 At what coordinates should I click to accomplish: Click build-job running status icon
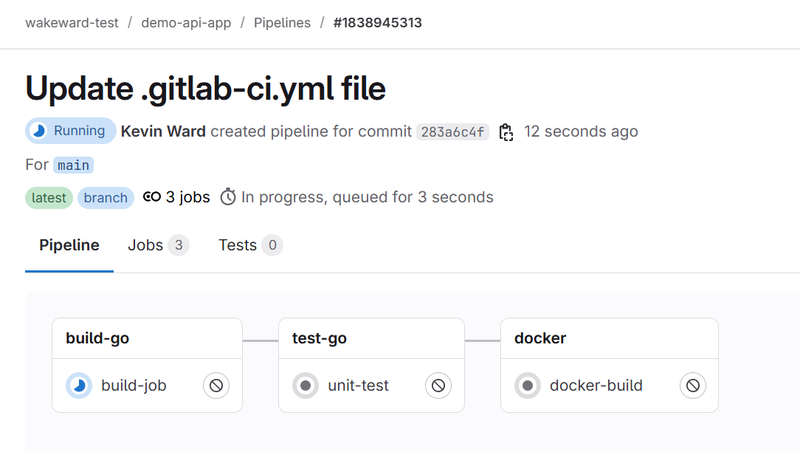[x=80, y=385]
